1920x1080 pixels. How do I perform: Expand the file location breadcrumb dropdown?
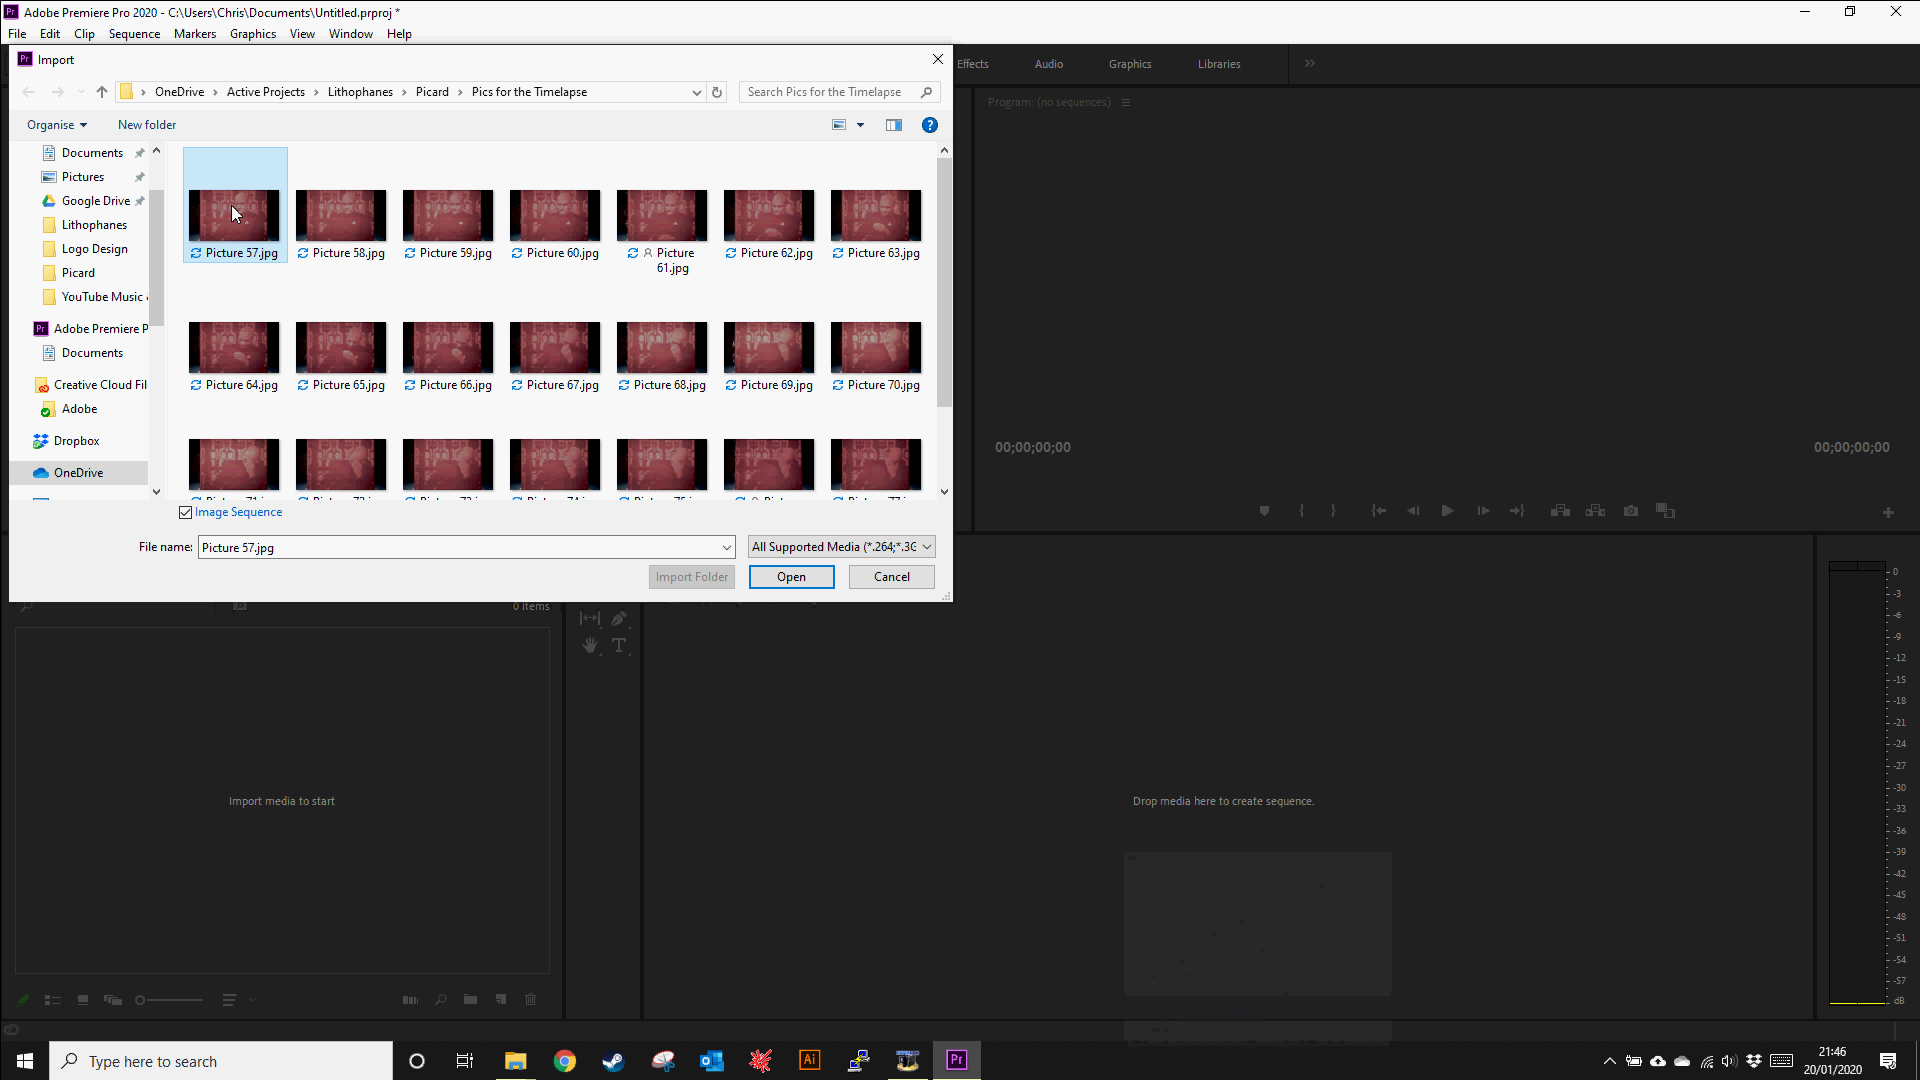click(695, 91)
